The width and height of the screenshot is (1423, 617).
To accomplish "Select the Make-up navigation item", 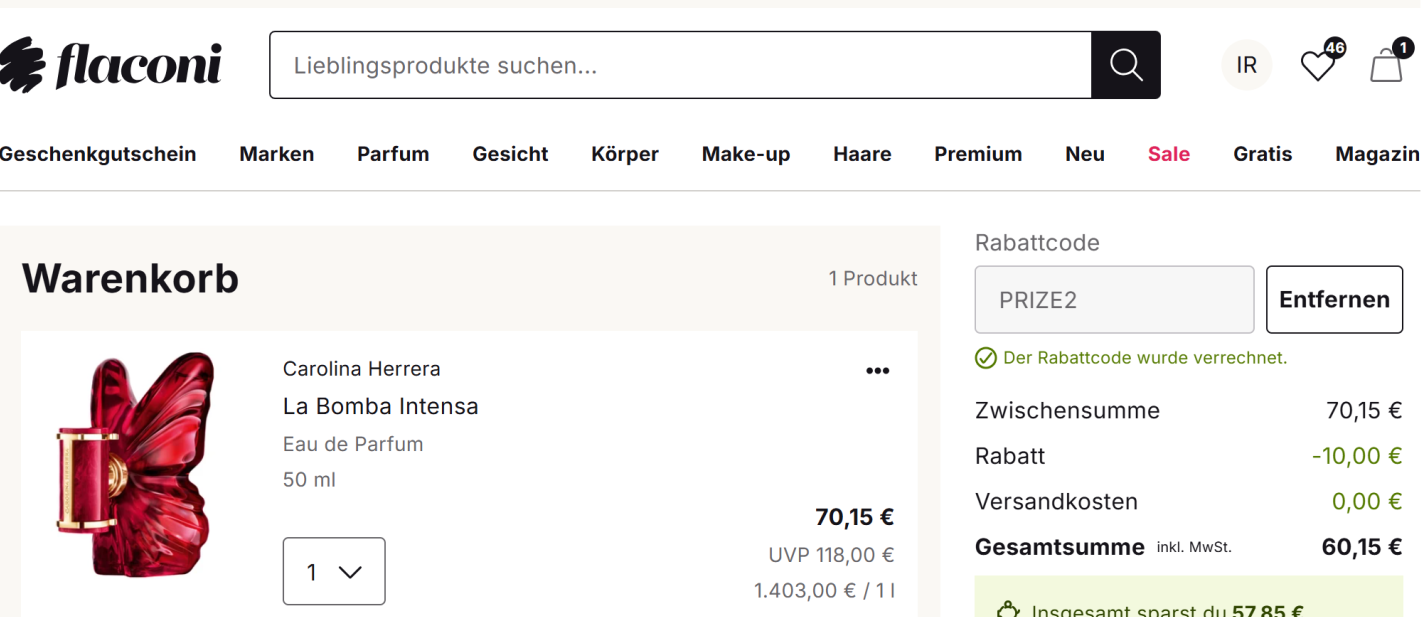I will (746, 154).
